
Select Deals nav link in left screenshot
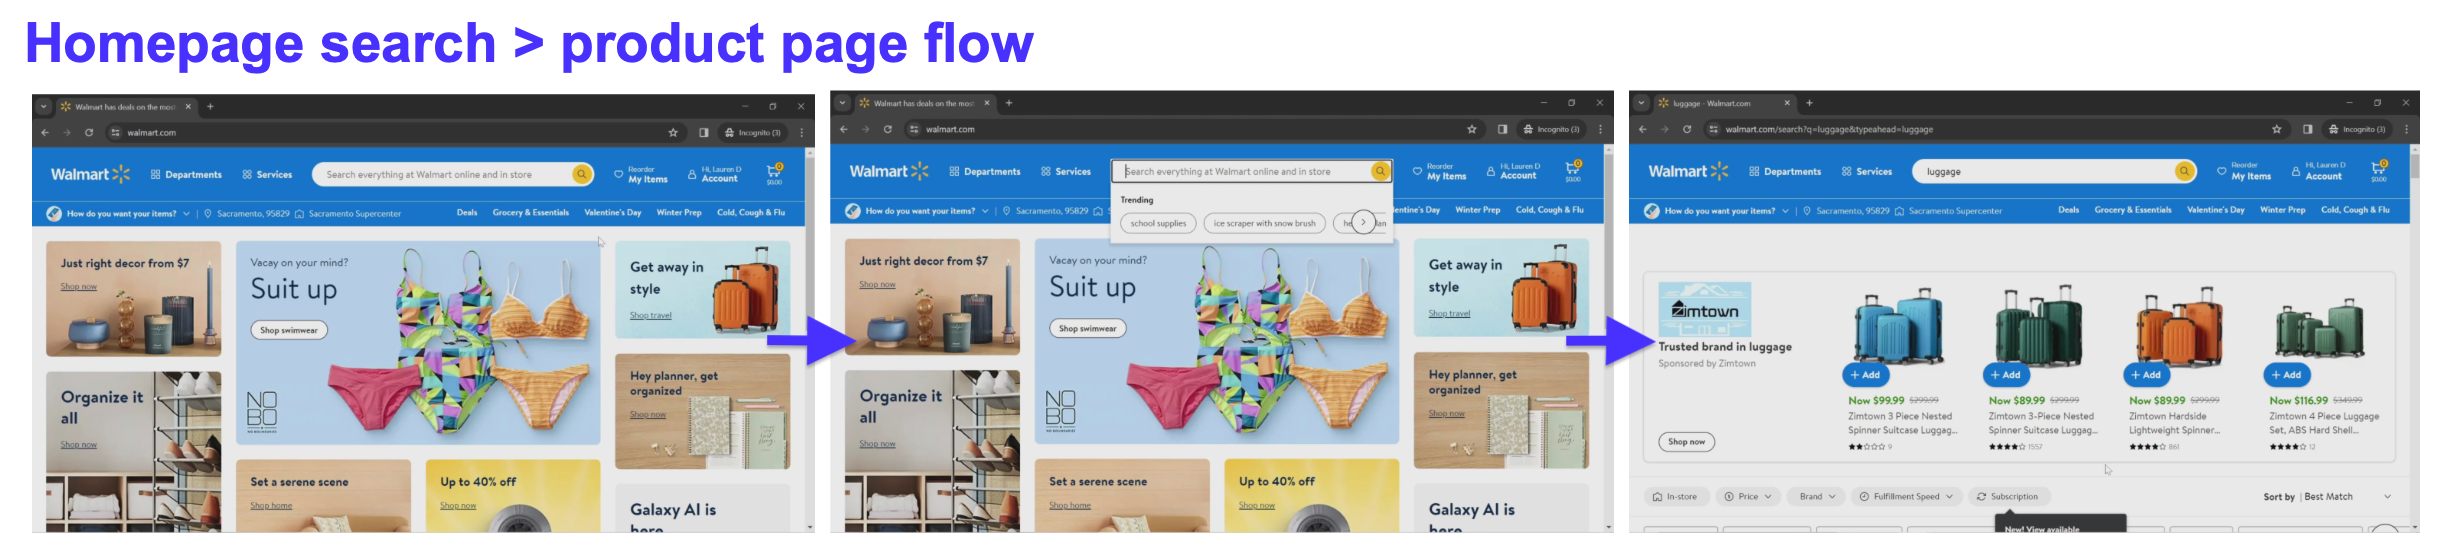[x=467, y=212]
